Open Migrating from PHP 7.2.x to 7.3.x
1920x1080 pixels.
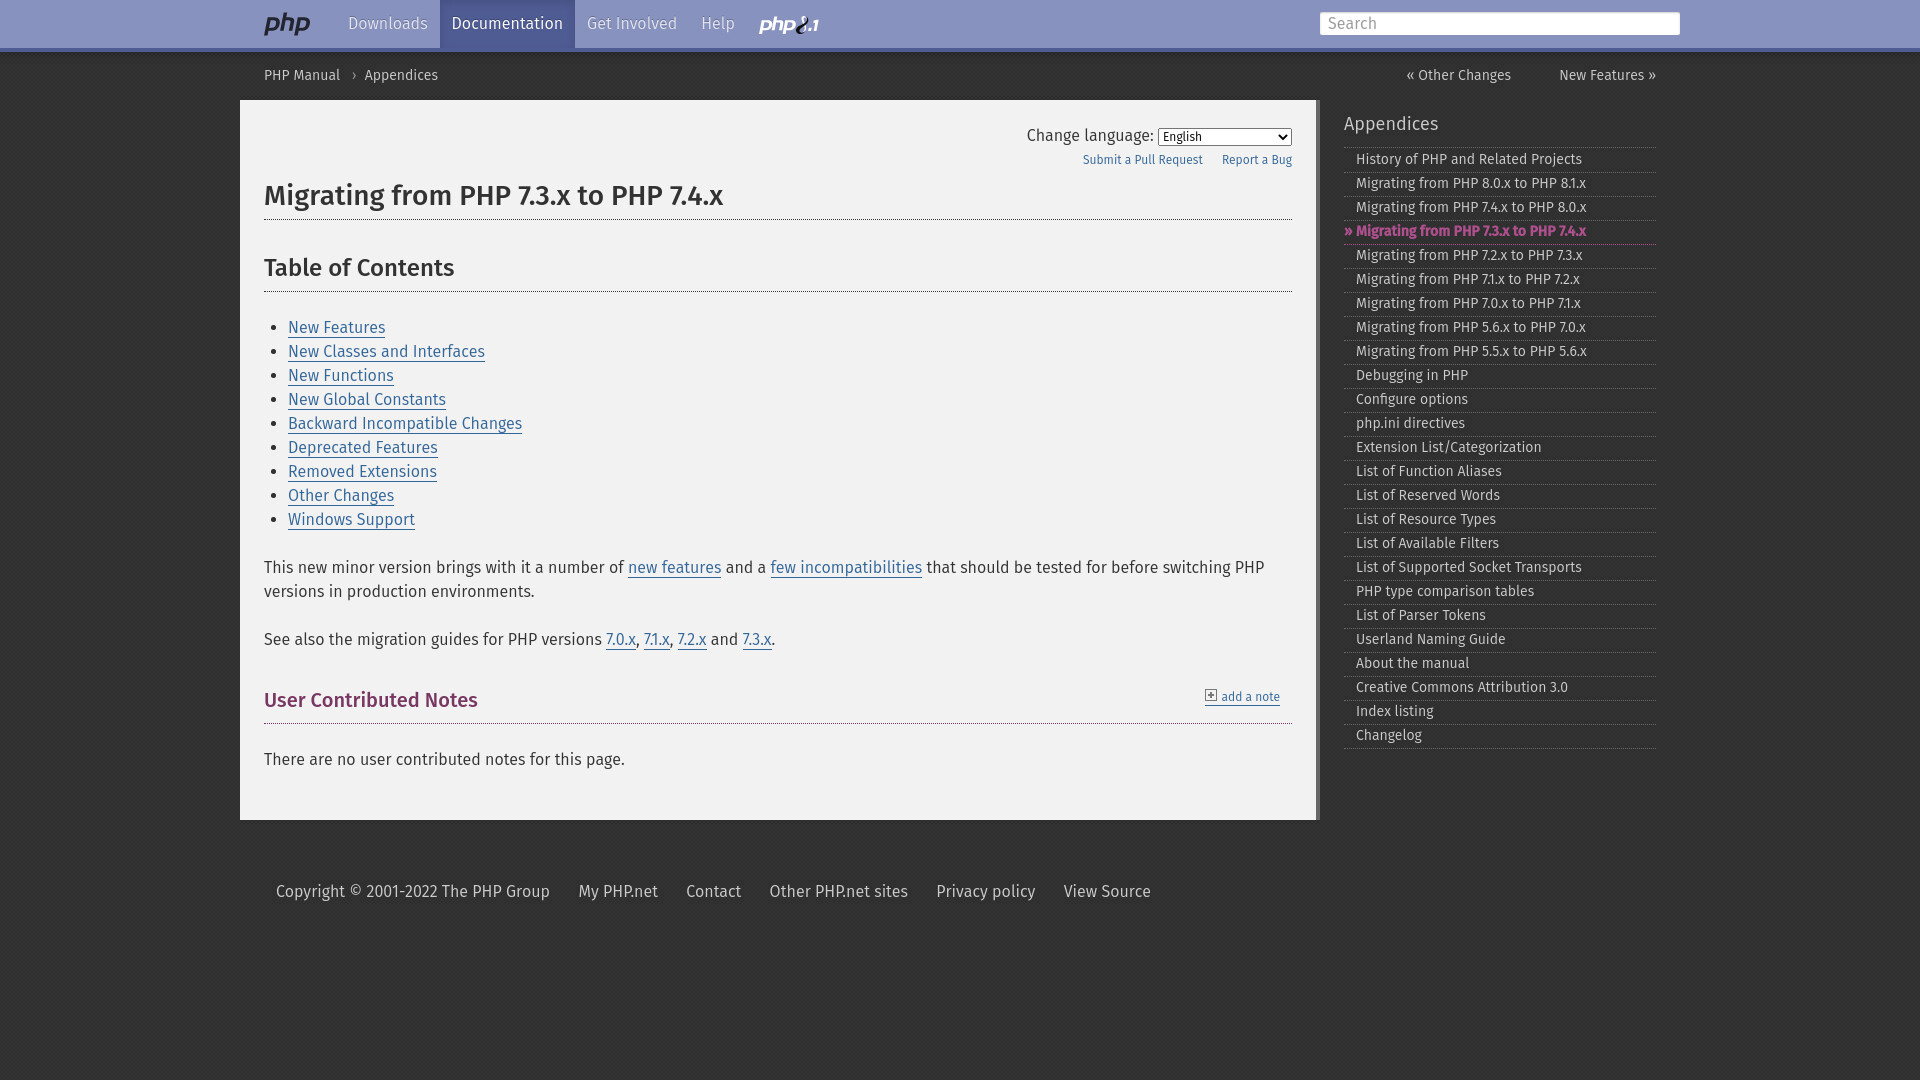(1500, 256)
